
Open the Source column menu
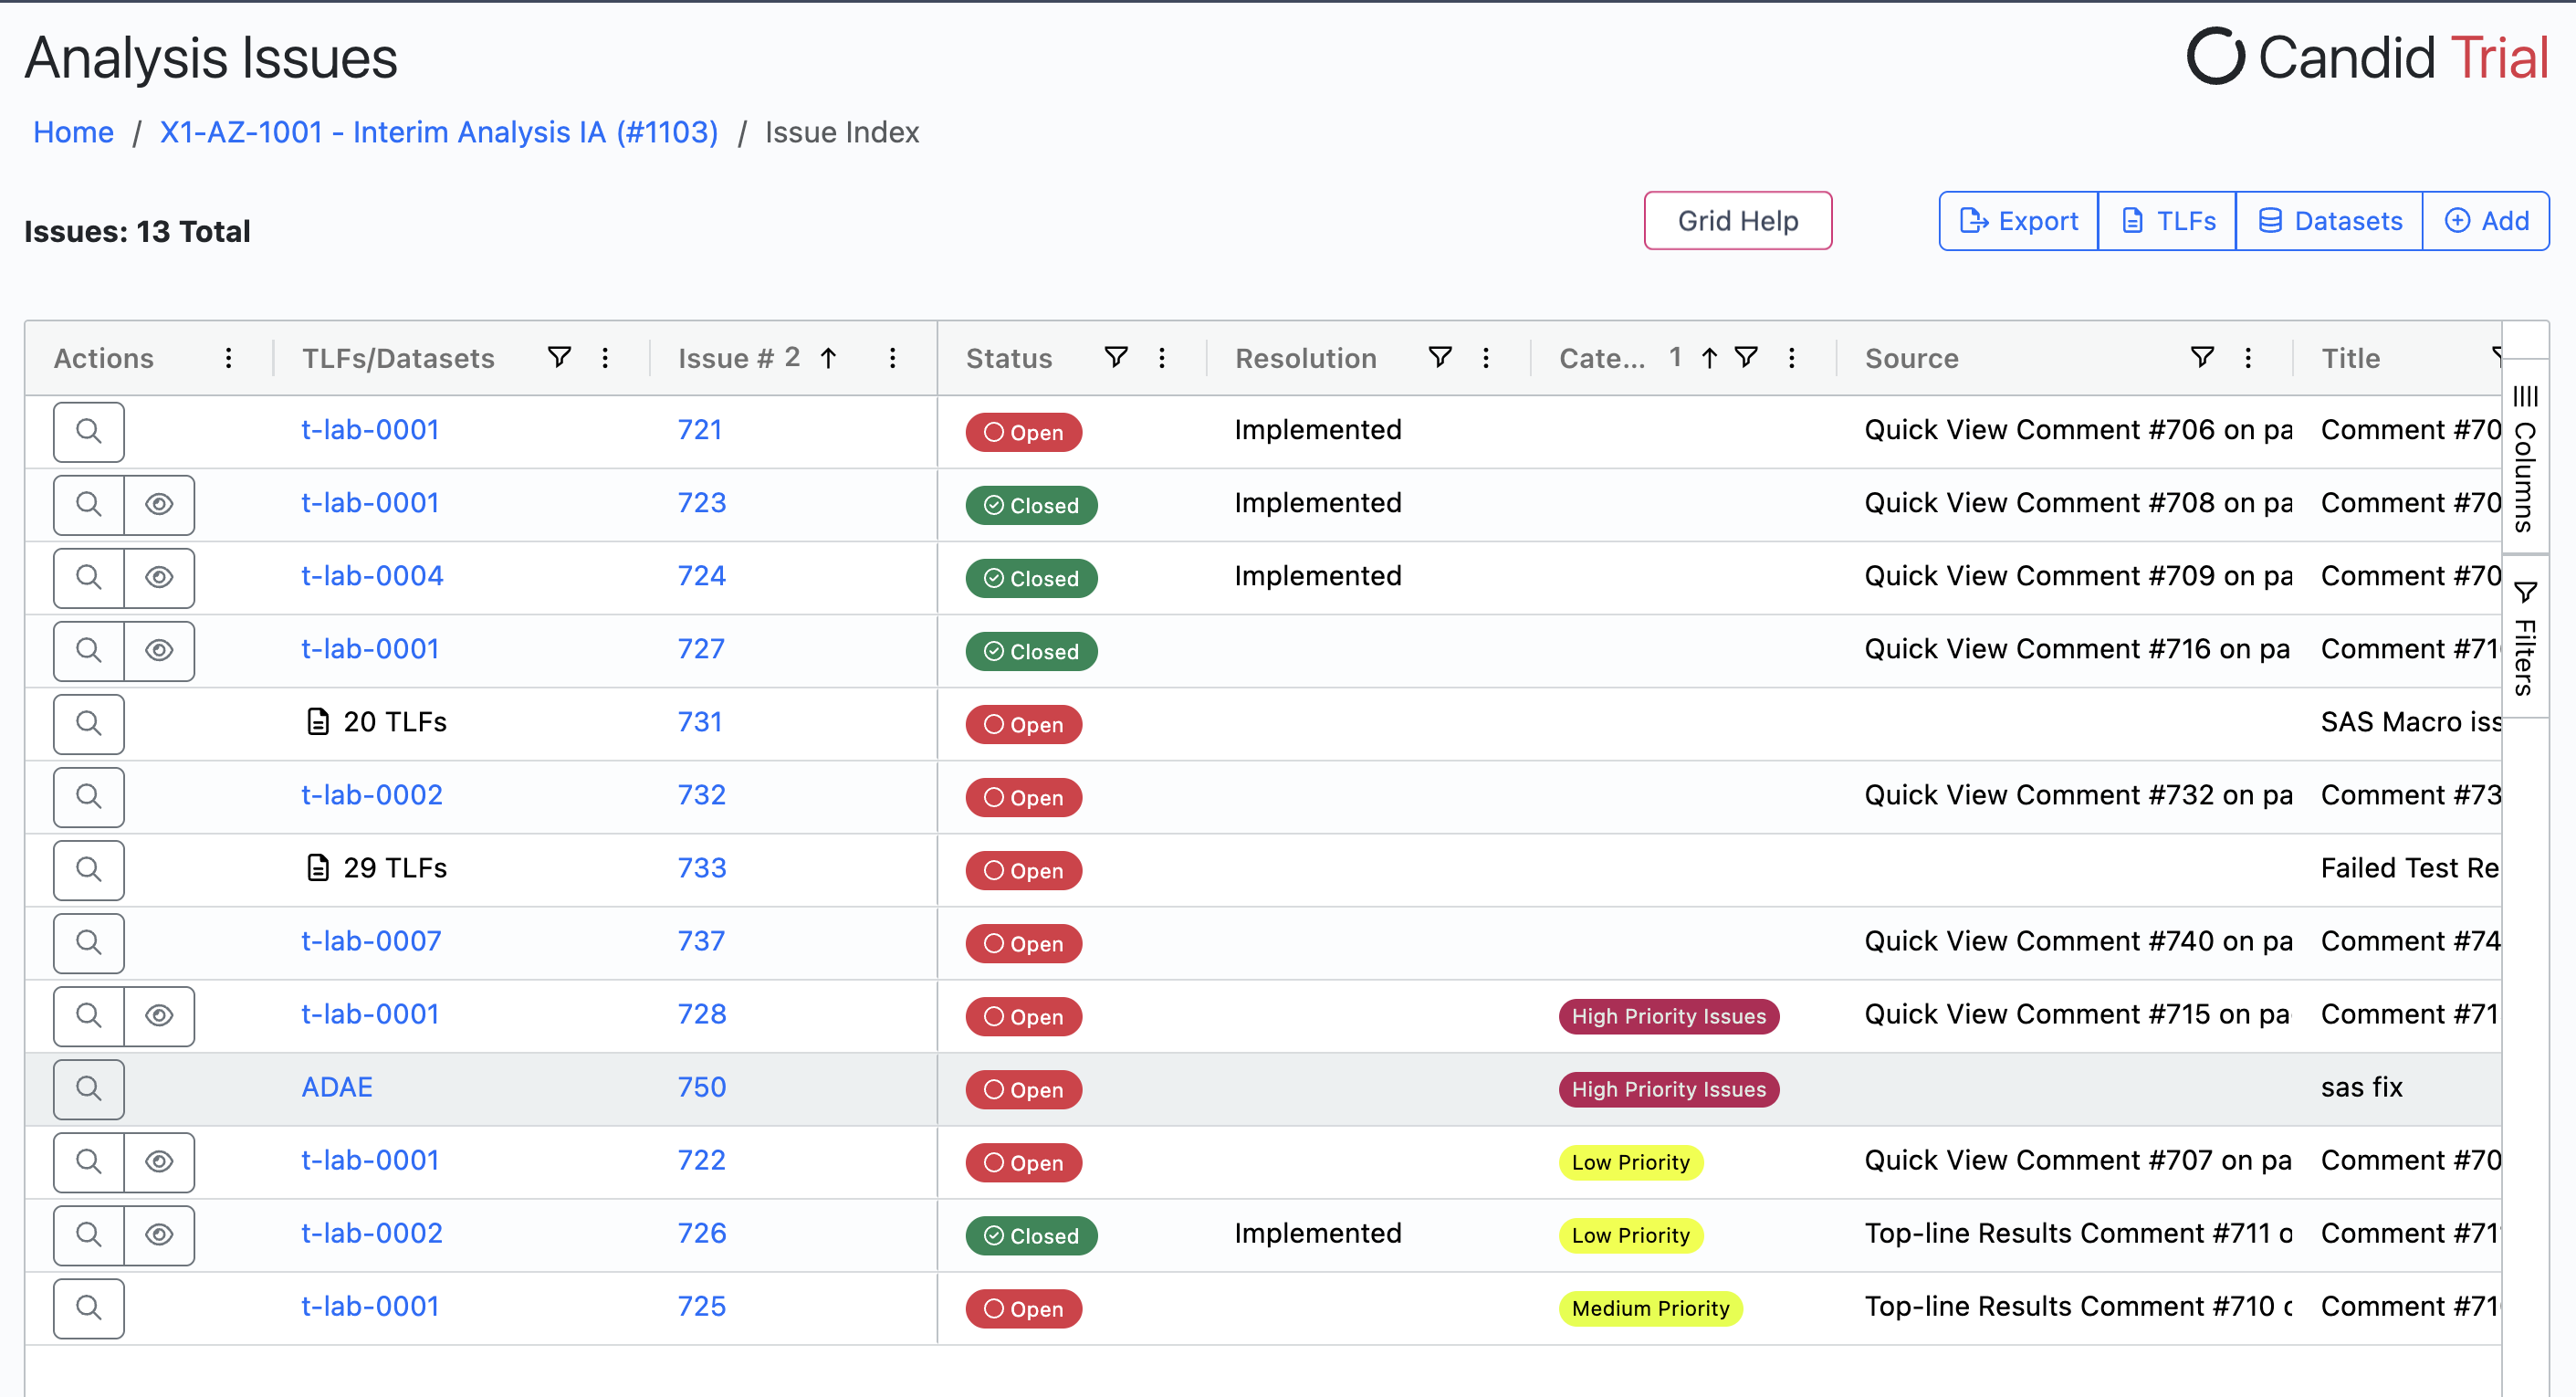pos(2248,358)
